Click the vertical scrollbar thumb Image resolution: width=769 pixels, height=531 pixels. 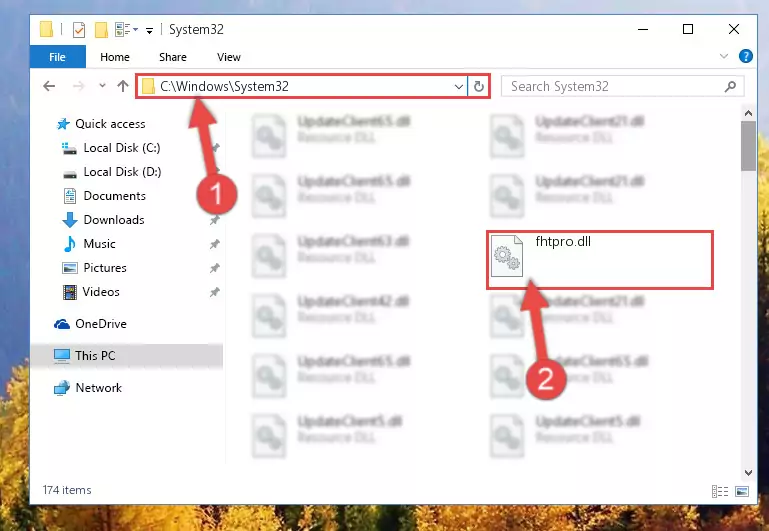point(748,146)
